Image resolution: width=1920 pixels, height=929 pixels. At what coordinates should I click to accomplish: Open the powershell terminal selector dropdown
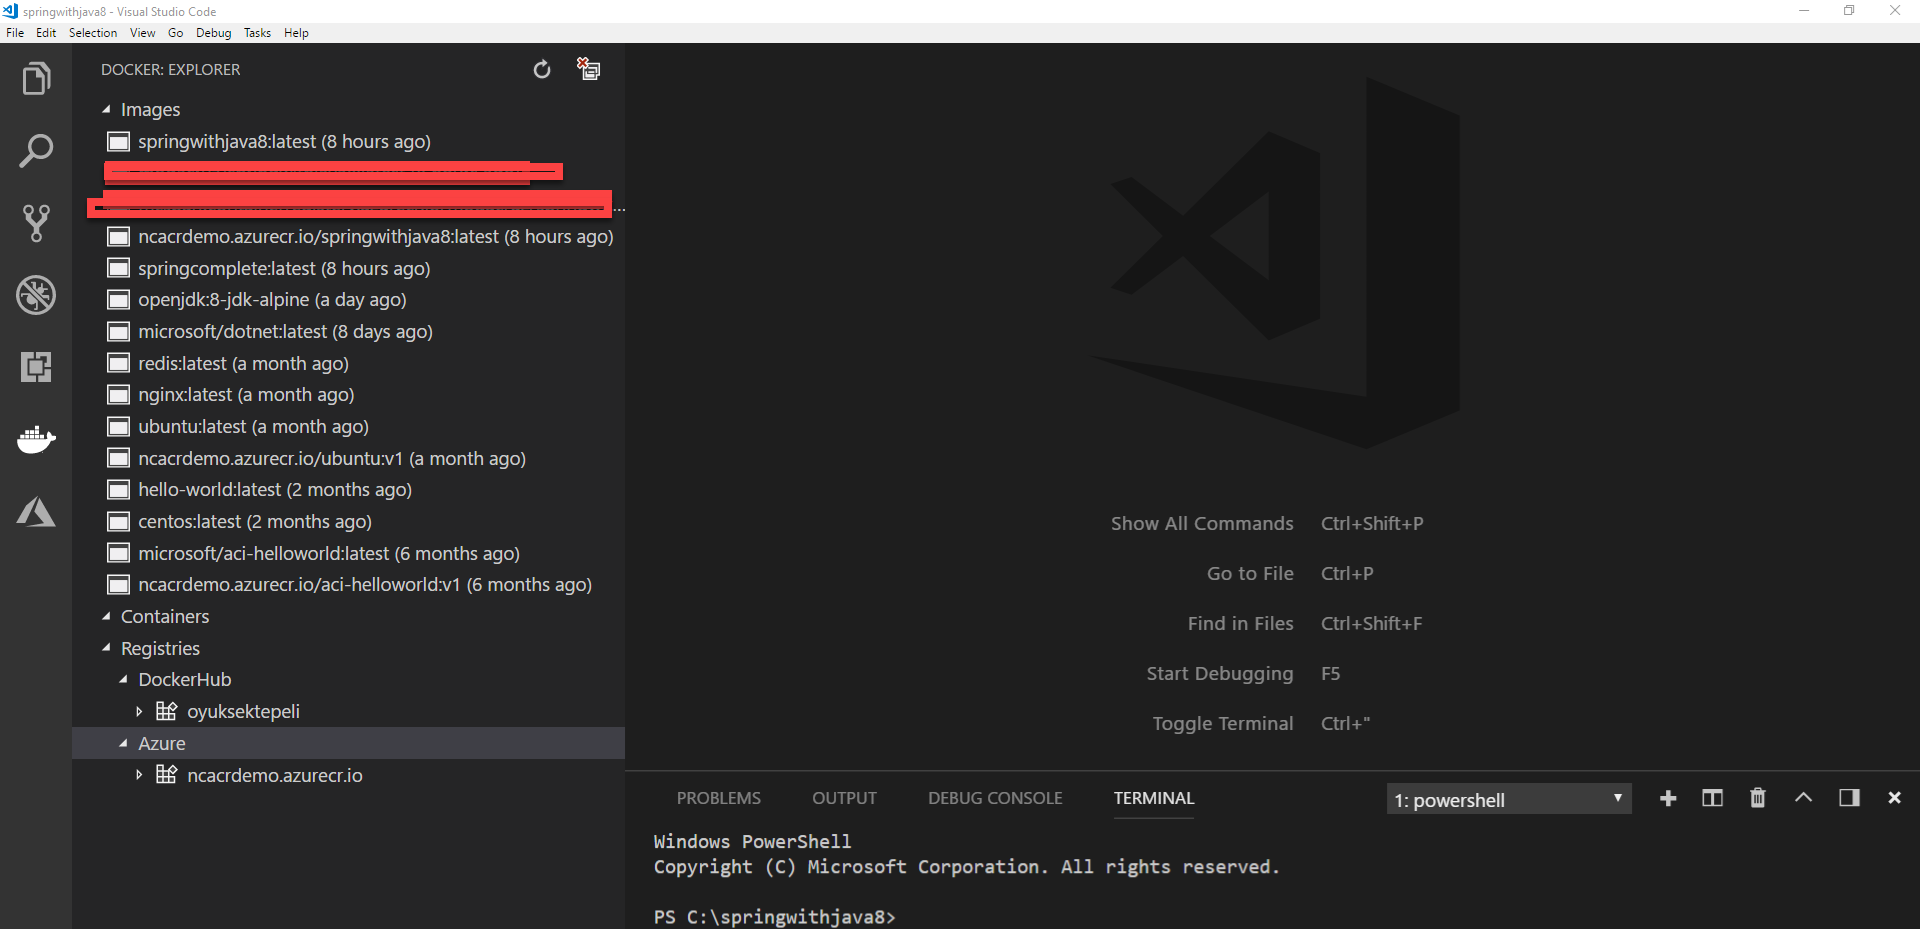pos(1509,799)
